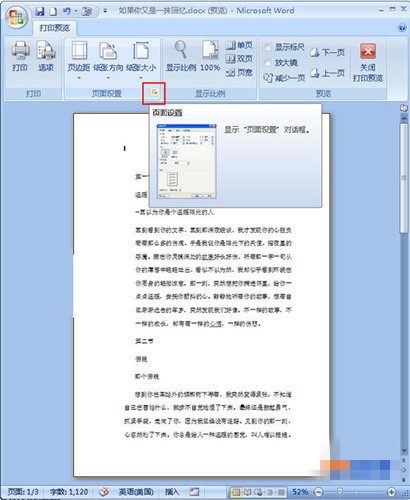This screenshot has height=500, width=410.
Task: Toggle the 放大镜 magnifier checkbox
Action: (x=267, y=63)
